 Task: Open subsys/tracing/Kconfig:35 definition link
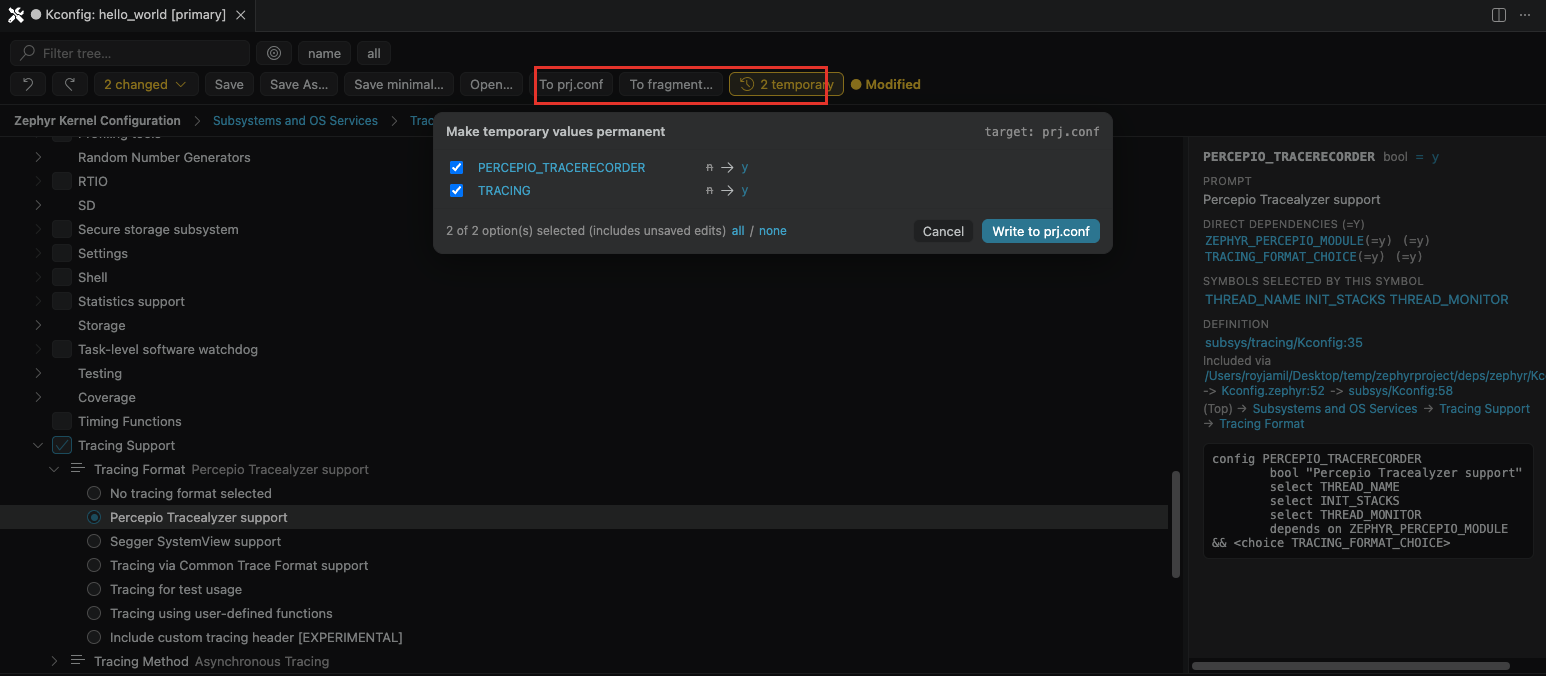(1284, 342)
